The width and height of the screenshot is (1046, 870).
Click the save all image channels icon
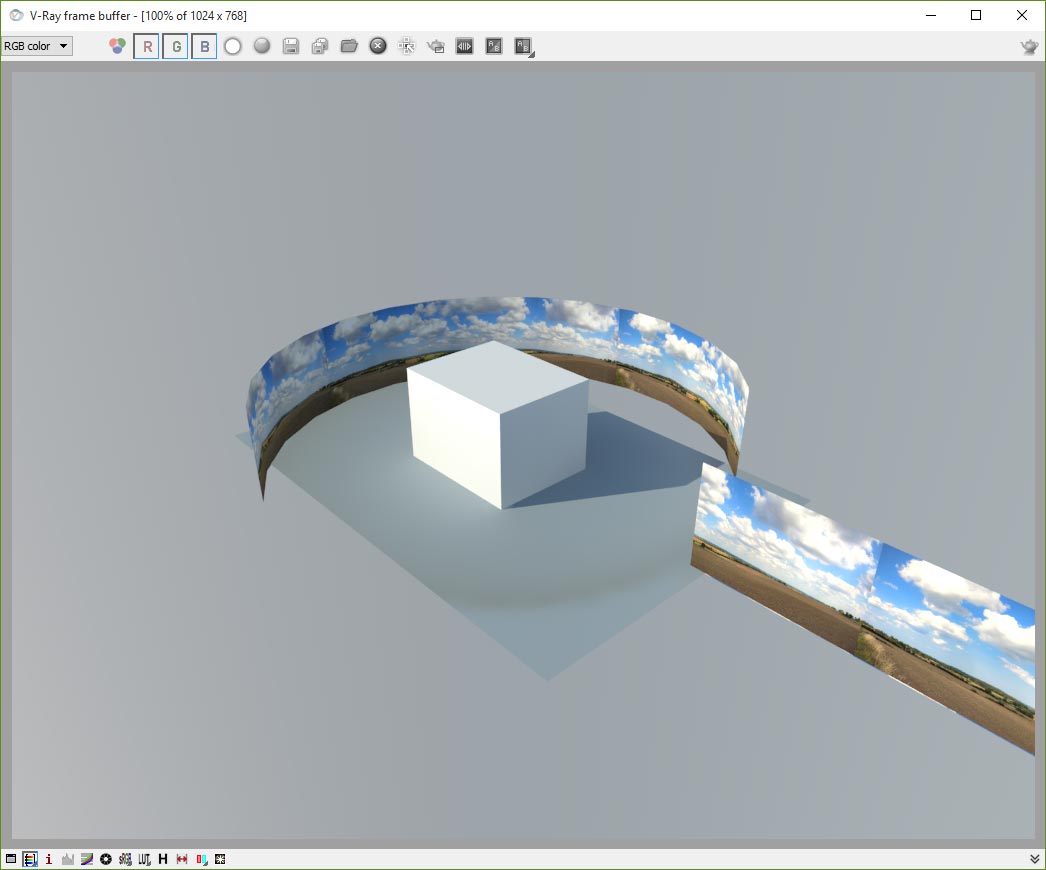pos(320,46)
